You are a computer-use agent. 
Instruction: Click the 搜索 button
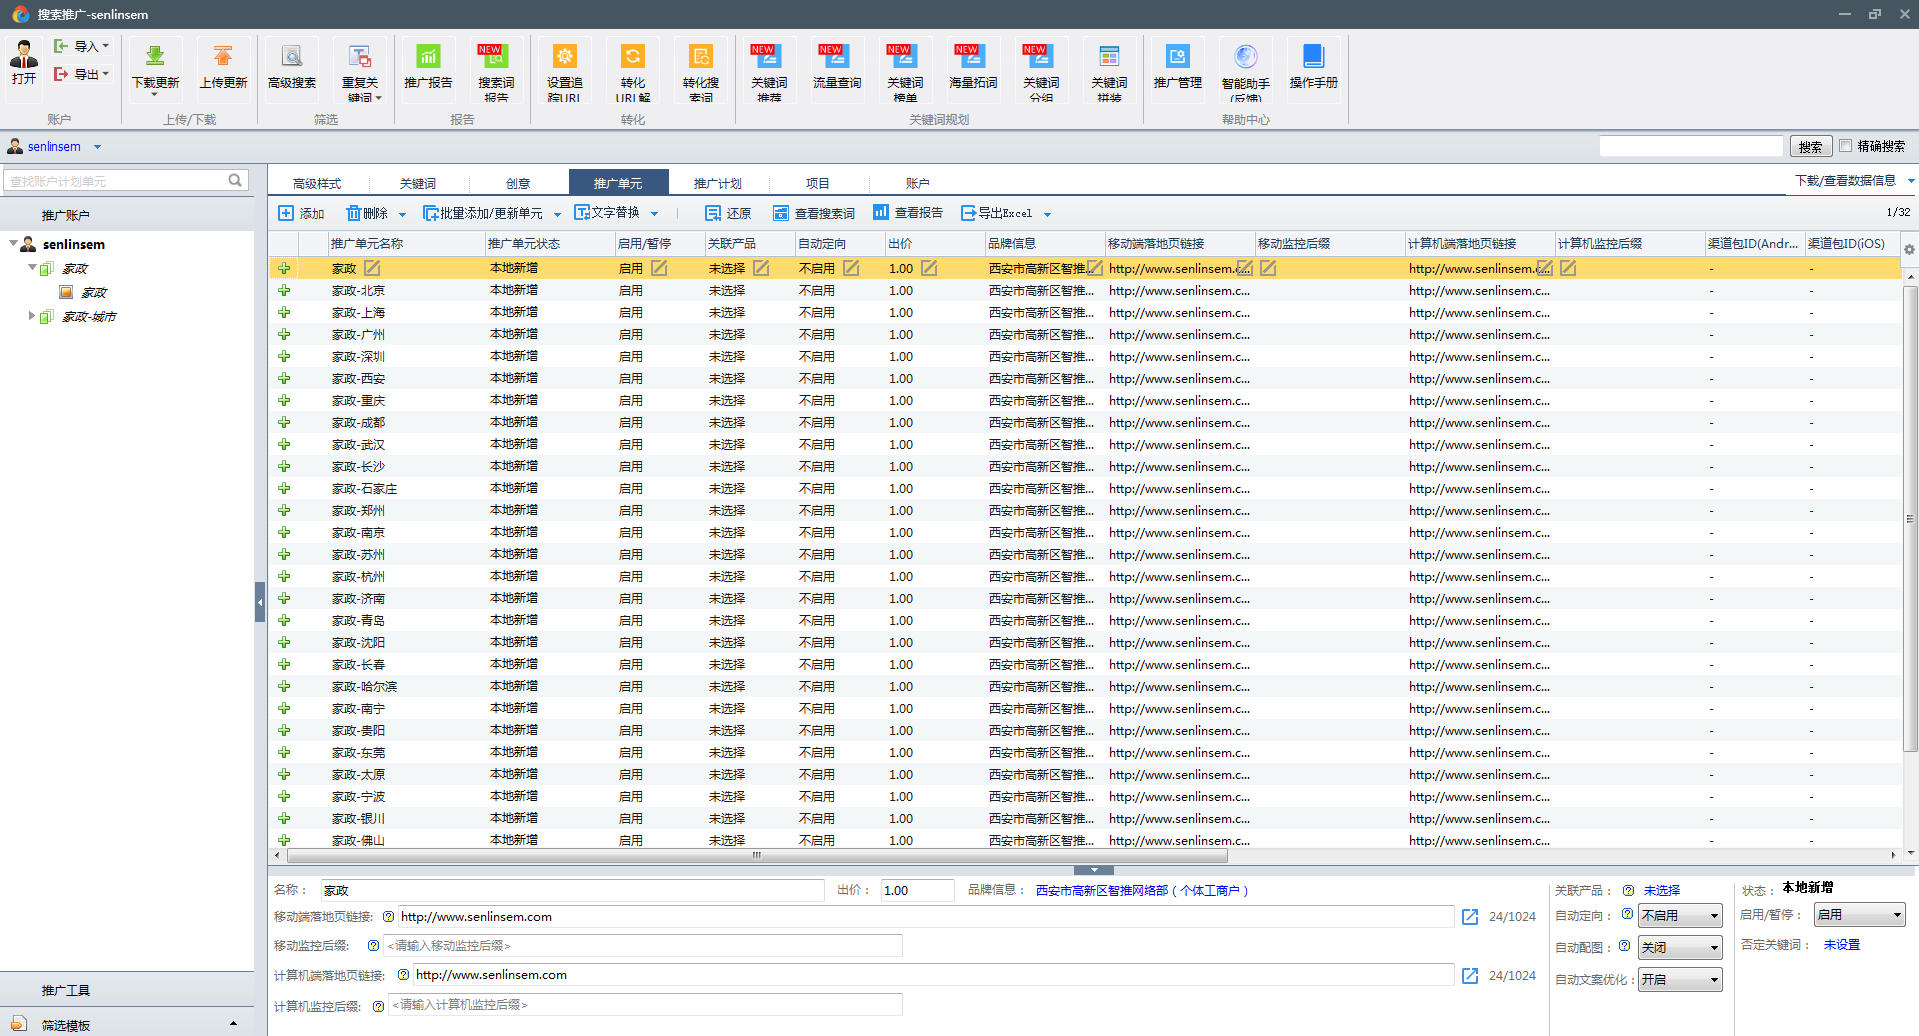(x=1810, y=147)
